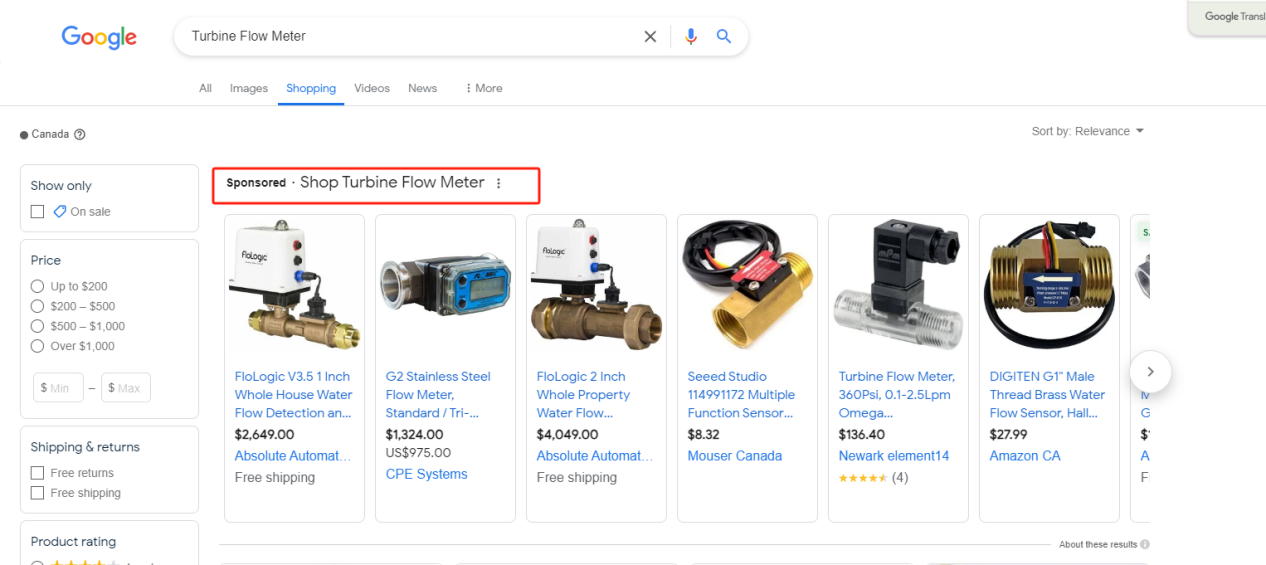Viewport: 1266px width, 565px height.
Task: Click the Min price input field
Action: [x=58, y=388]
